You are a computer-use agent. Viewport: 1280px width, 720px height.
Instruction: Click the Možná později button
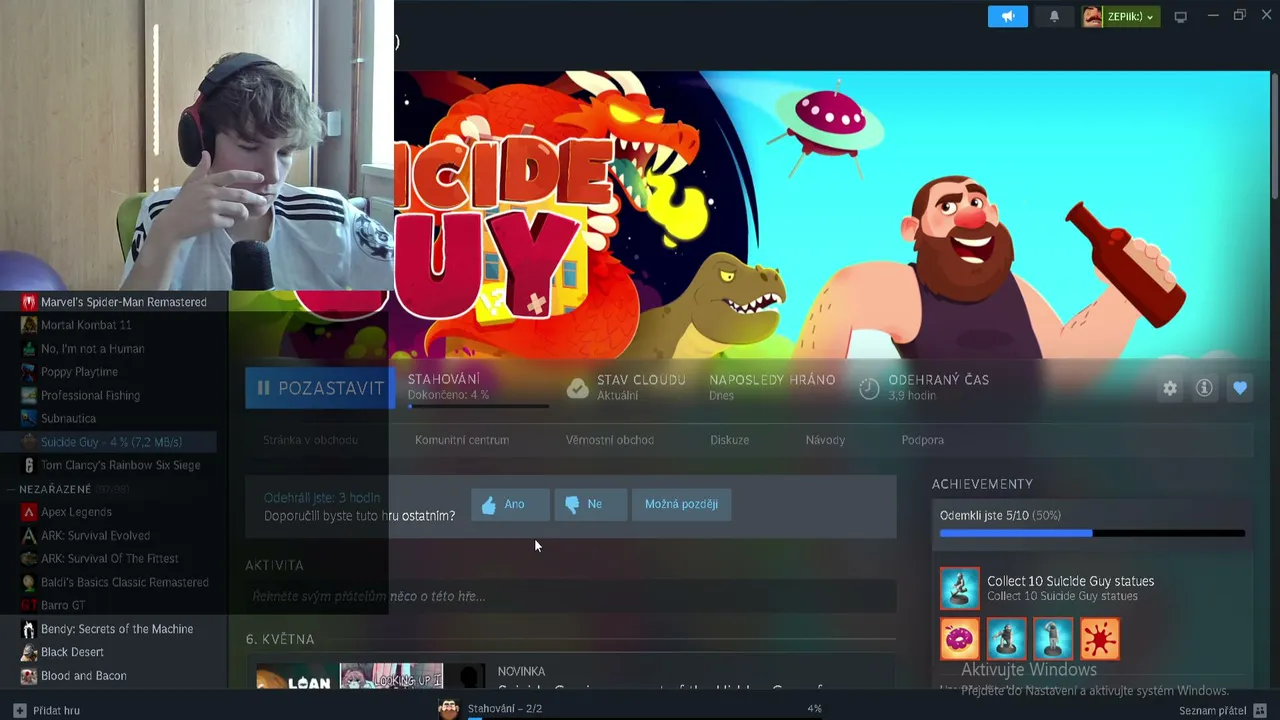[681, 505]
